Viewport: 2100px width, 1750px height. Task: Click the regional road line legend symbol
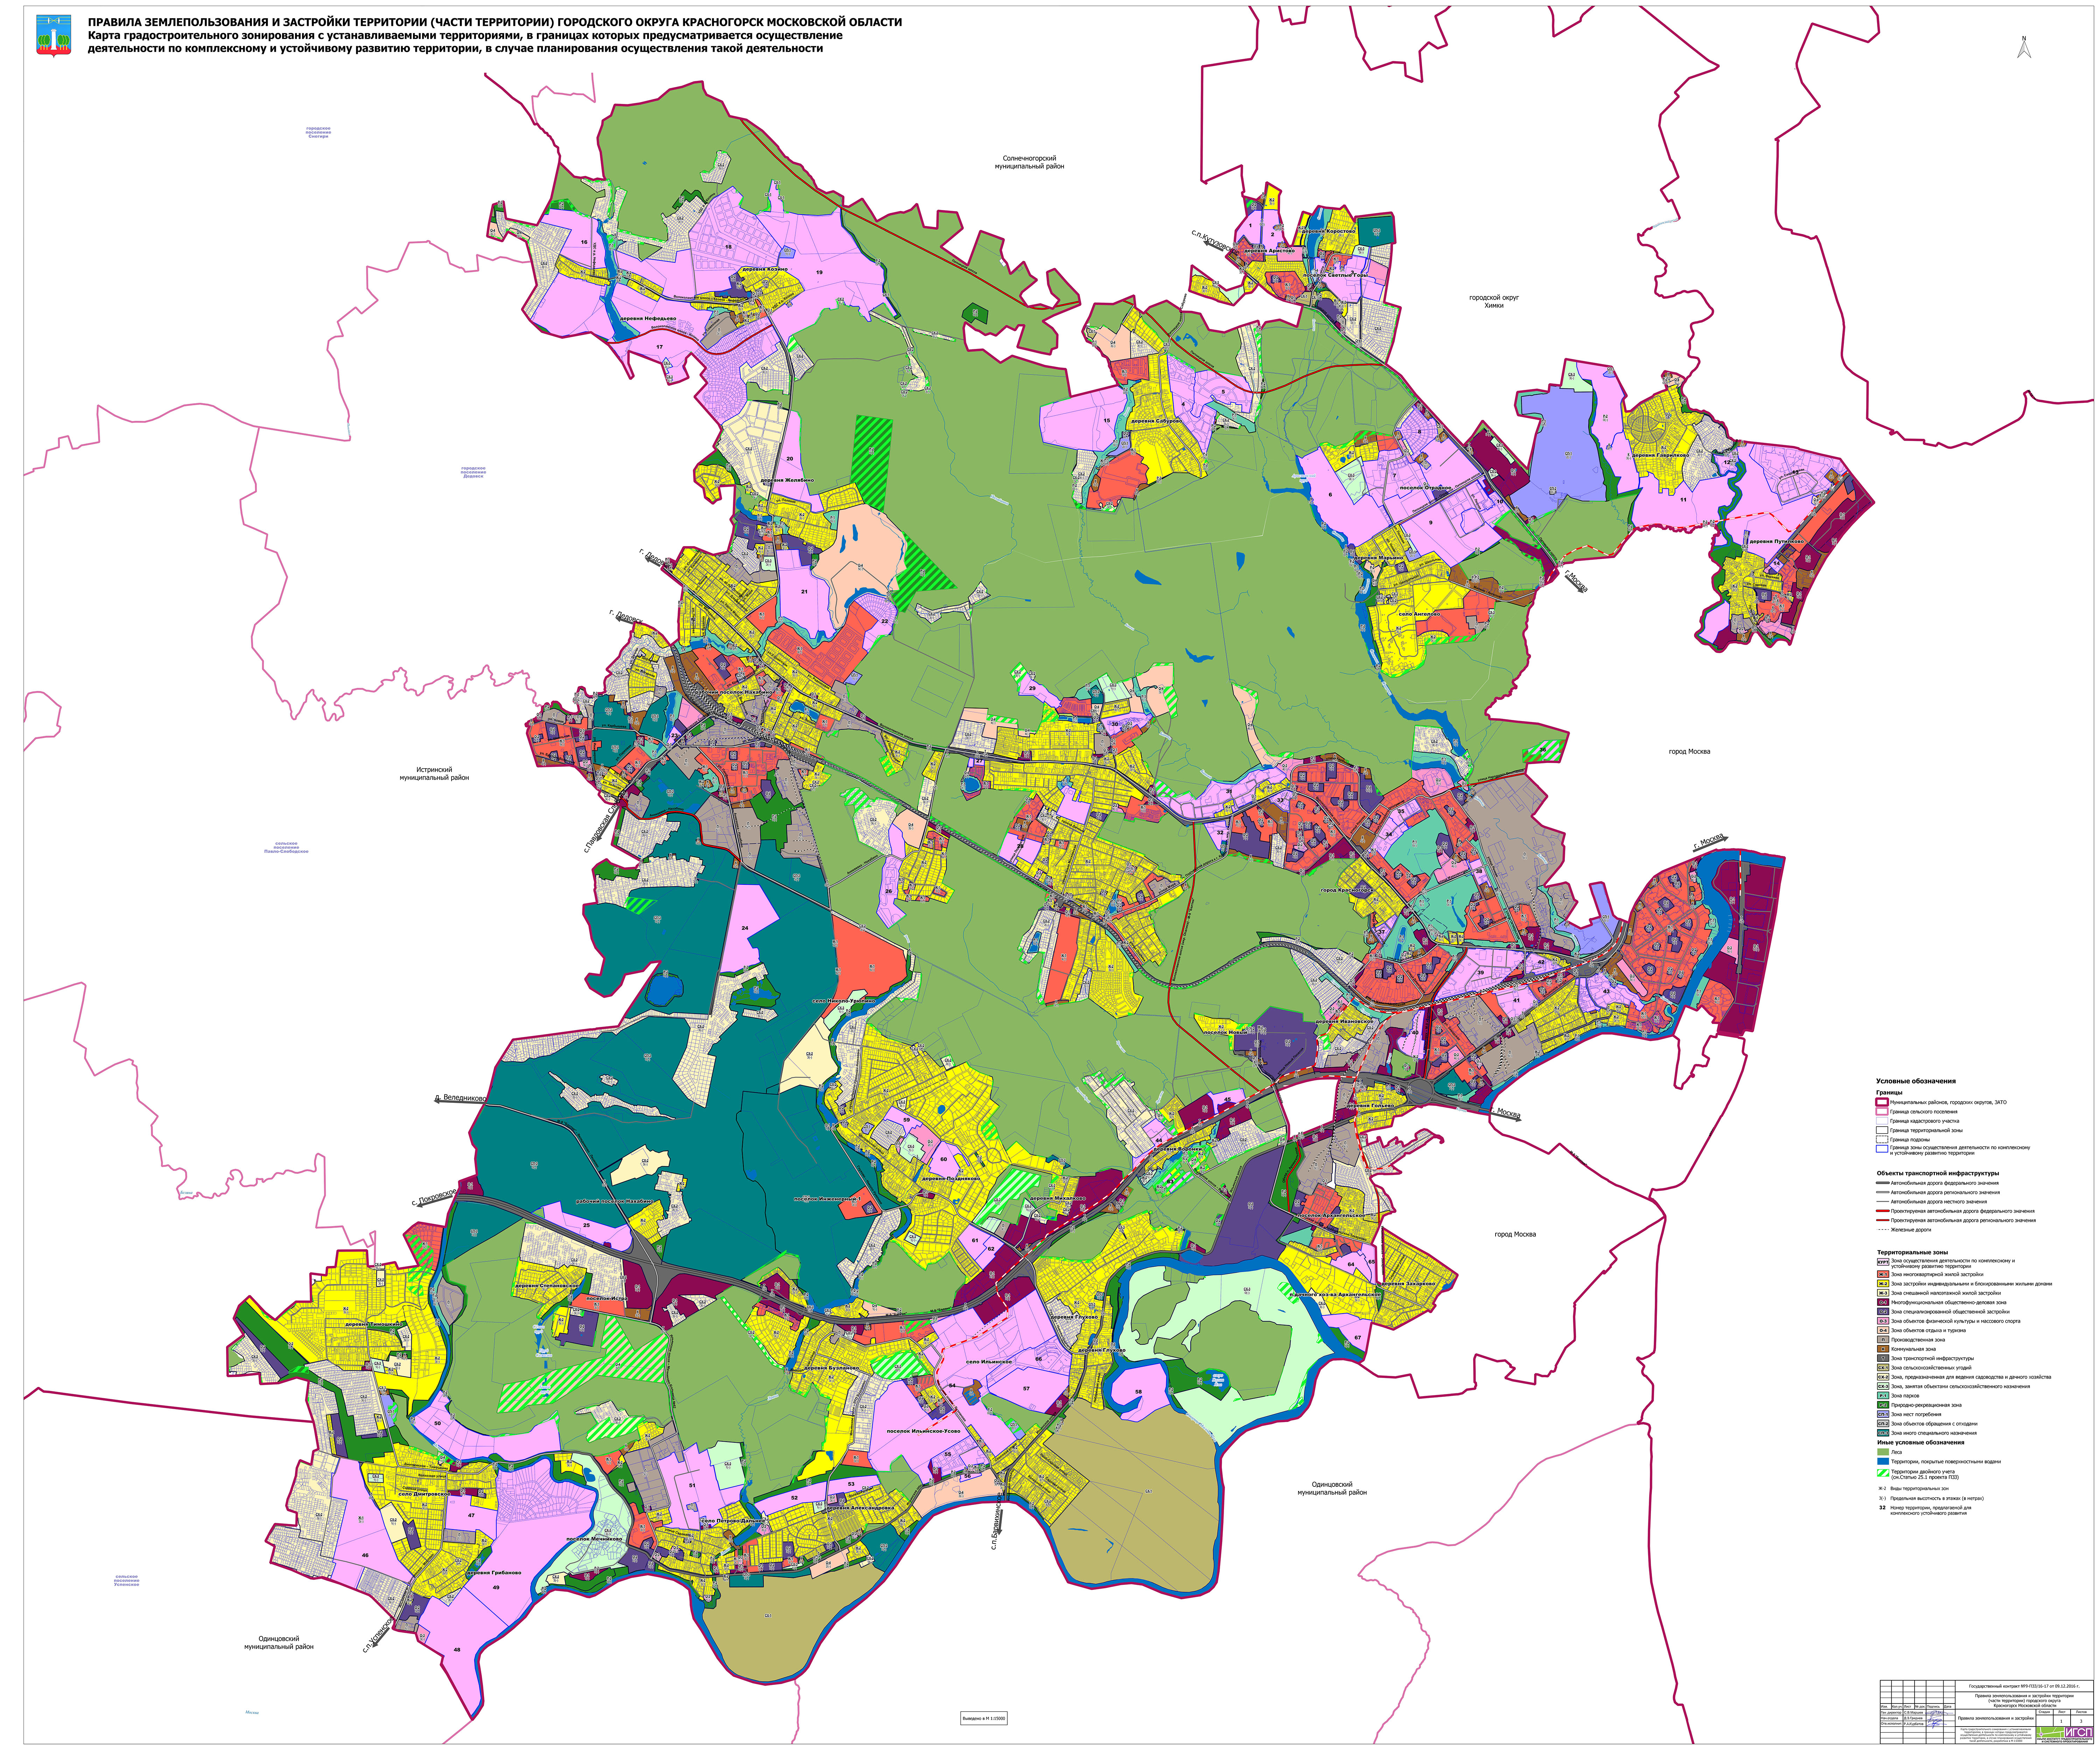coord(1883,1192)
